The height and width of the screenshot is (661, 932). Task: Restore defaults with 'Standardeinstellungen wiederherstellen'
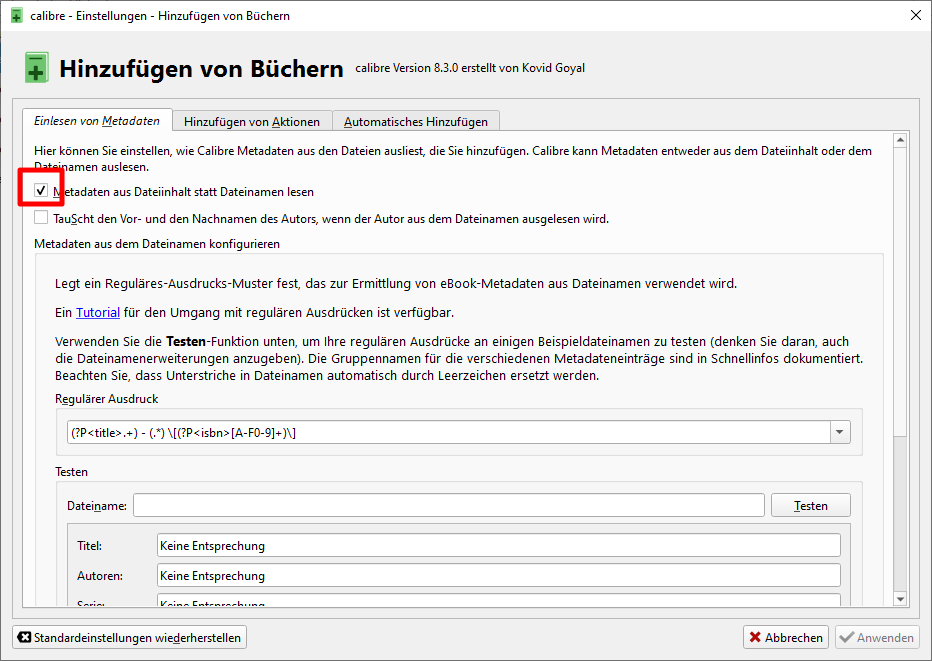pyautogui.click(x=130, y=637)
